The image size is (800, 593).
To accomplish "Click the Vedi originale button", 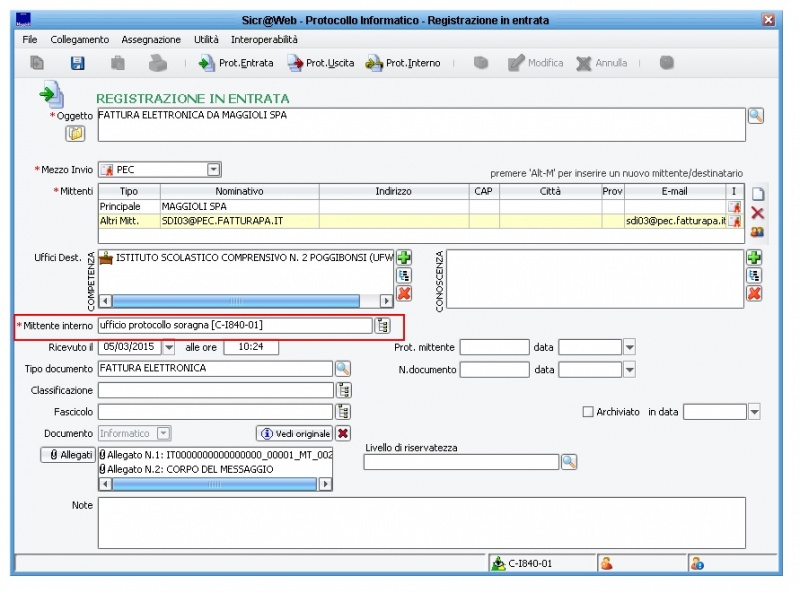I will click(294, 433).
